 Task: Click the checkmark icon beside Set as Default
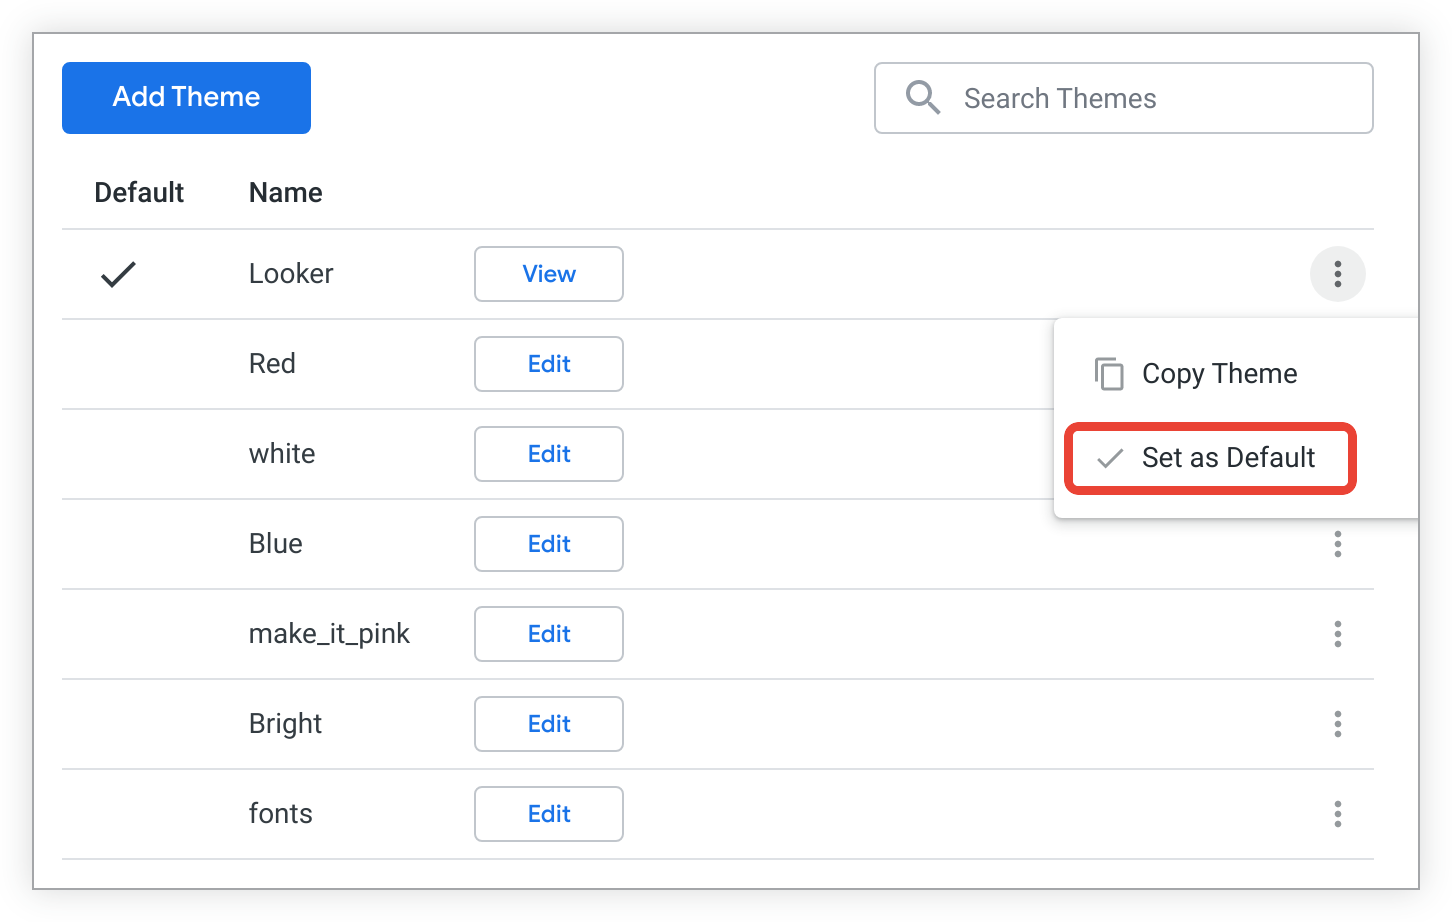click(x=1110, y=458)
